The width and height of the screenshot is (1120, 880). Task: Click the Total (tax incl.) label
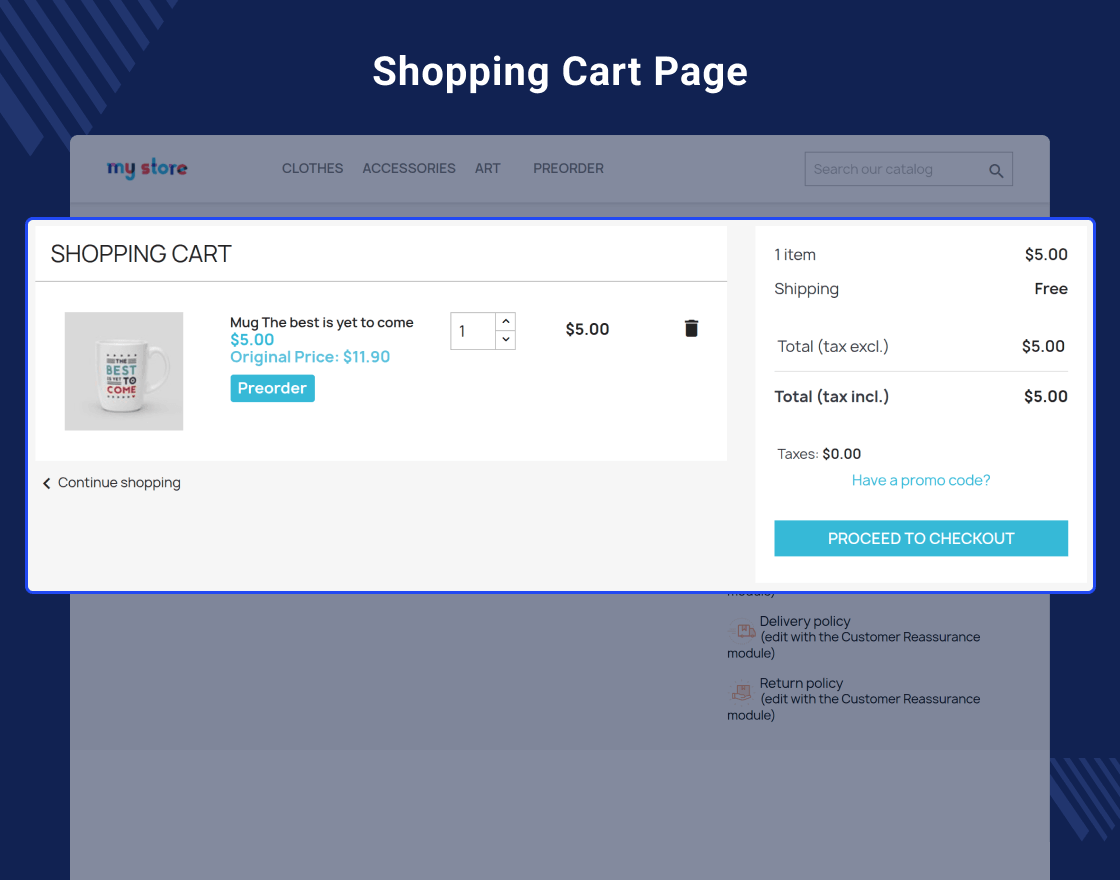[x=831, y=396]
